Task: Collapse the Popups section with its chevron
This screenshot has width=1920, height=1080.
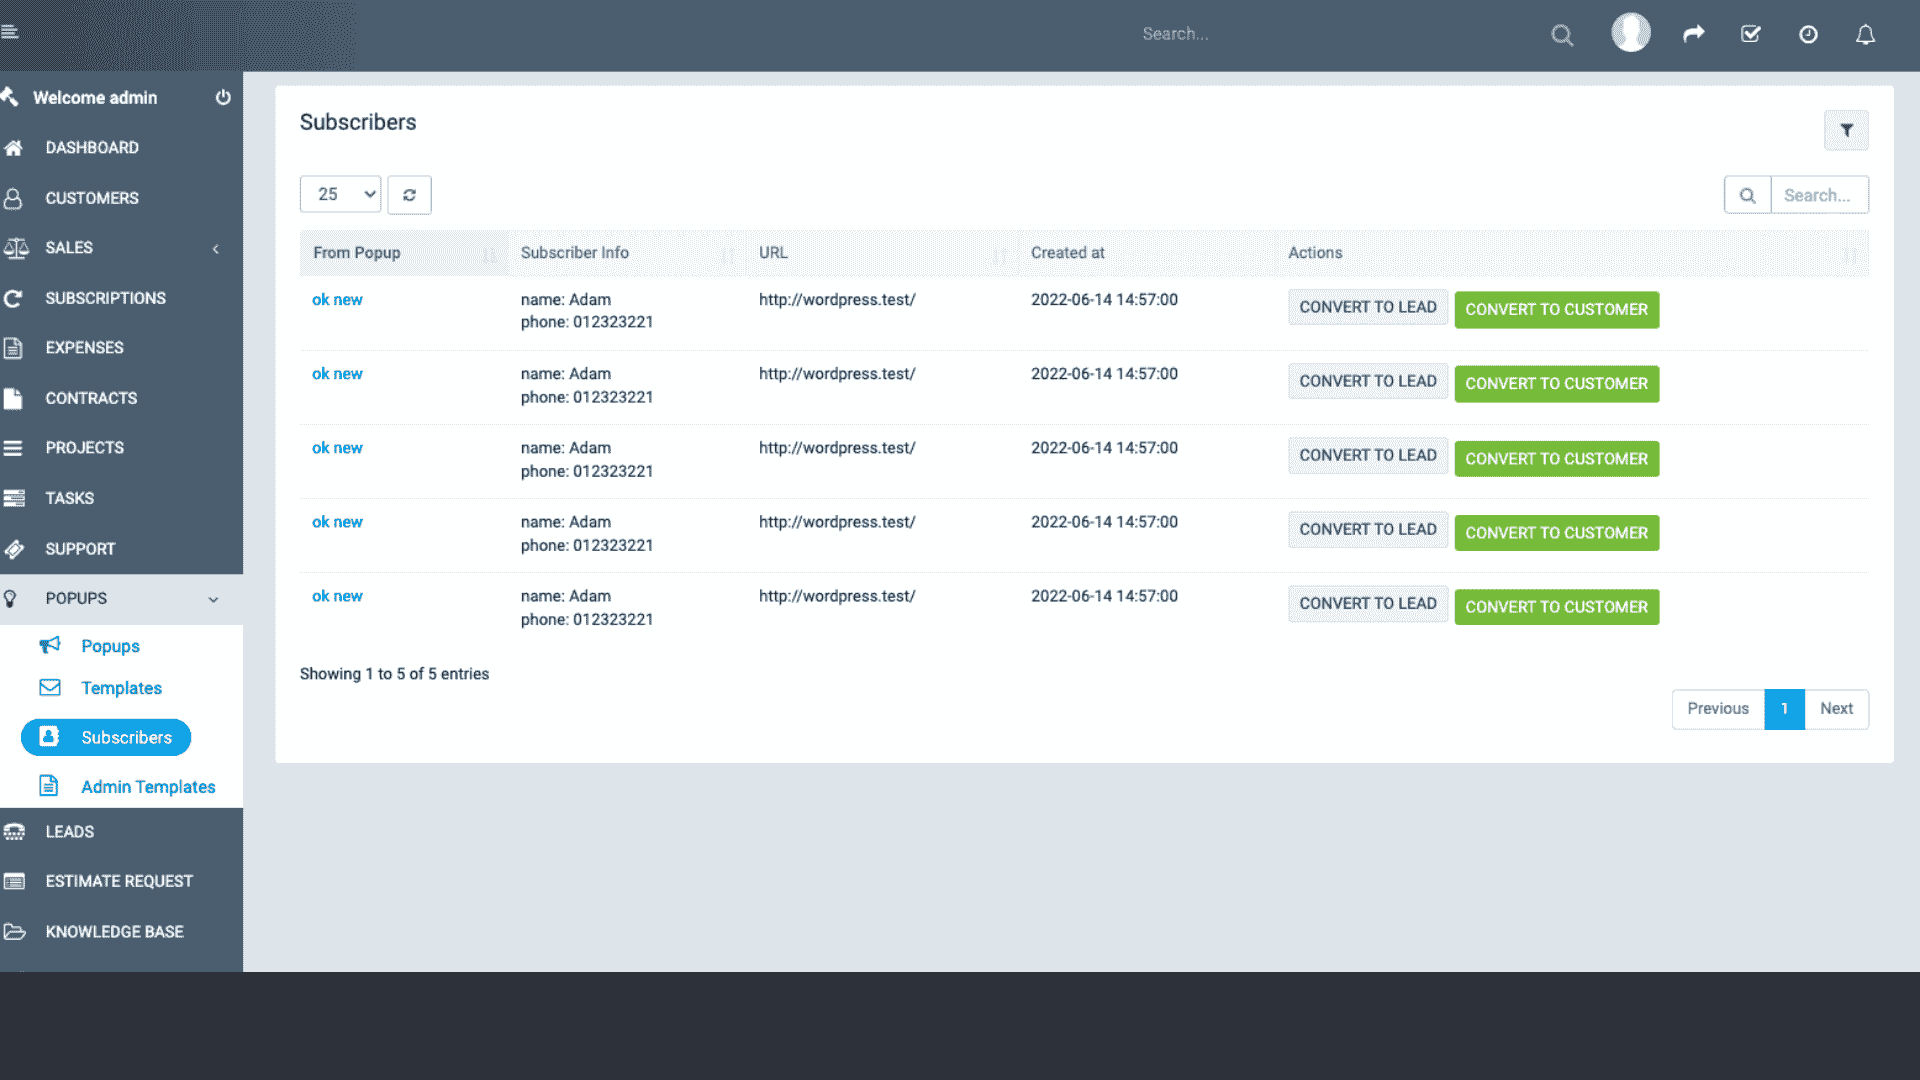Action: (x=213, y=599)
